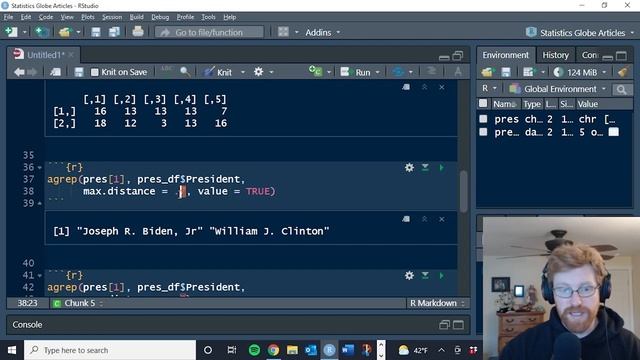Image resolution: width=640 pixels, height=360 pixels.
Task: Click the editor vertical scrollbar thumb
Action: [x=463, y=191]
